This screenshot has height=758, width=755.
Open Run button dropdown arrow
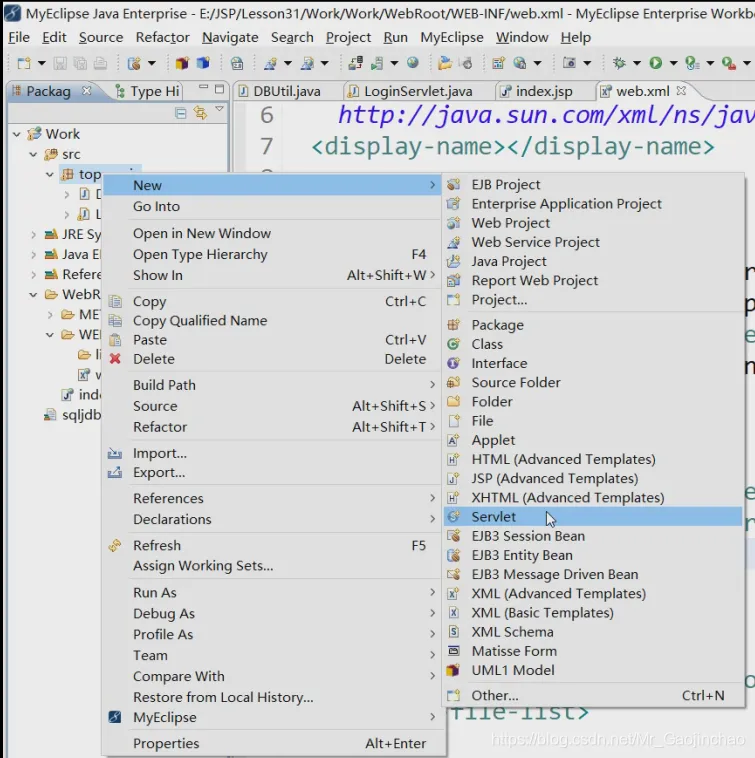point(673,63)
